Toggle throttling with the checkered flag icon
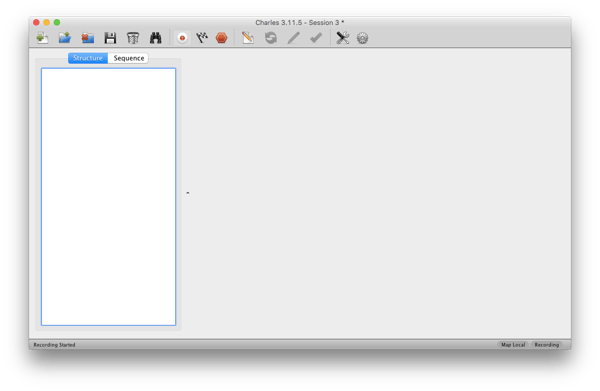600x391 pixels. (x=202, y=38)
